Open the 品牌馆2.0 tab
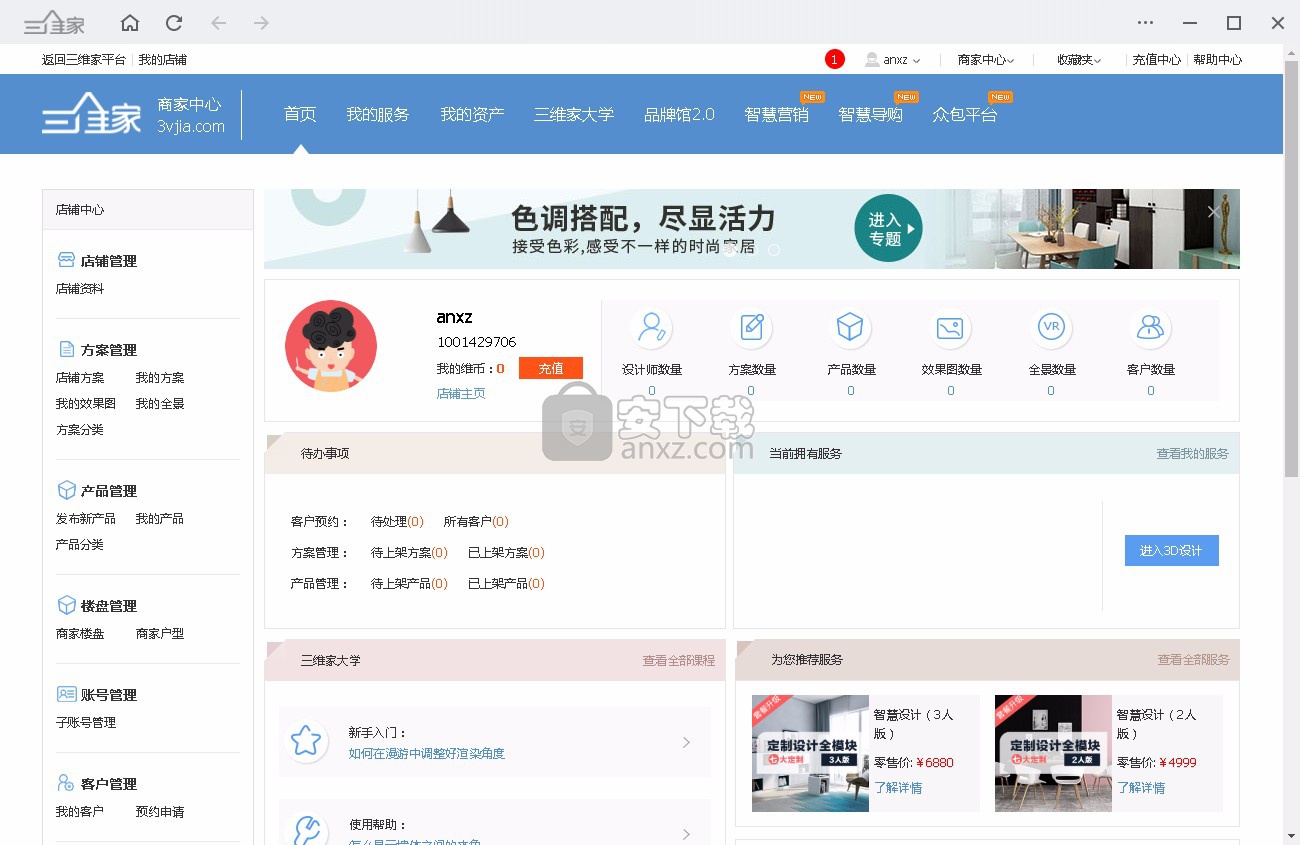1300x845 pixels. click(679, 114)
